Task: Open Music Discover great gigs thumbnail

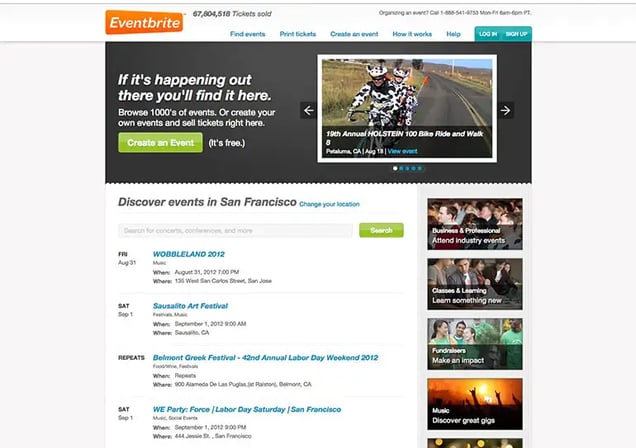Action: coord(475,404)
